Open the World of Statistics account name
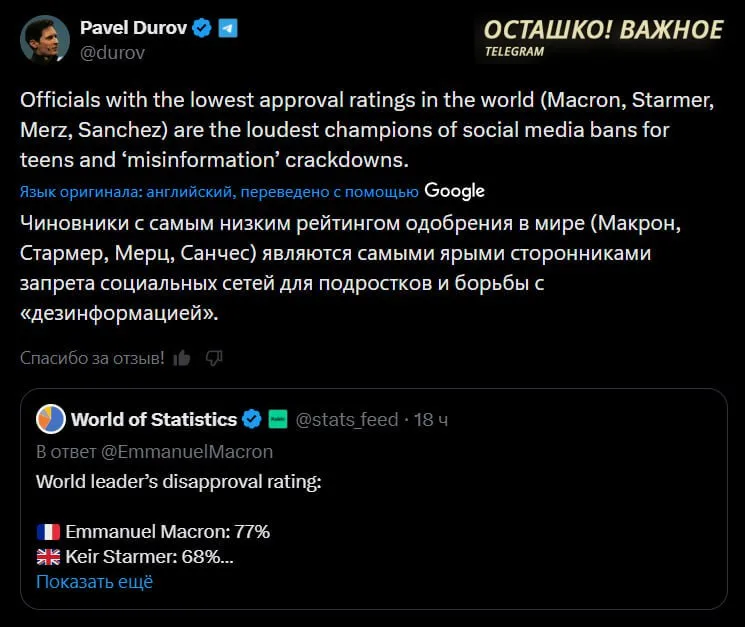The width and height of the screenshot is (745, 627). pos(154,419)
